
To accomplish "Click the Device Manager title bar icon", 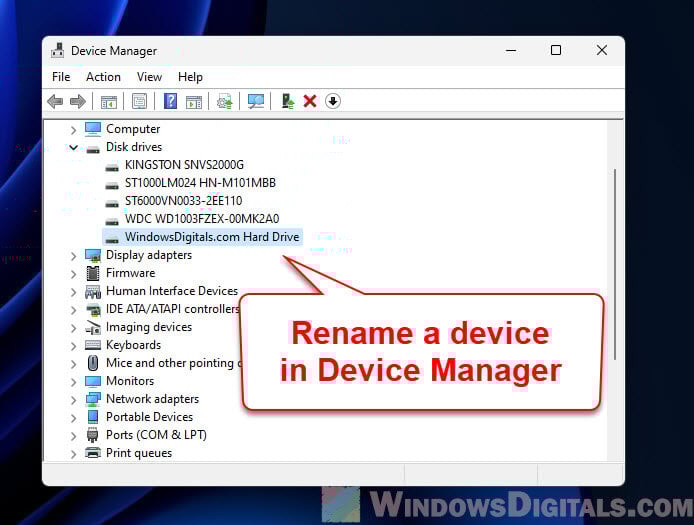I will coord(58,50).
